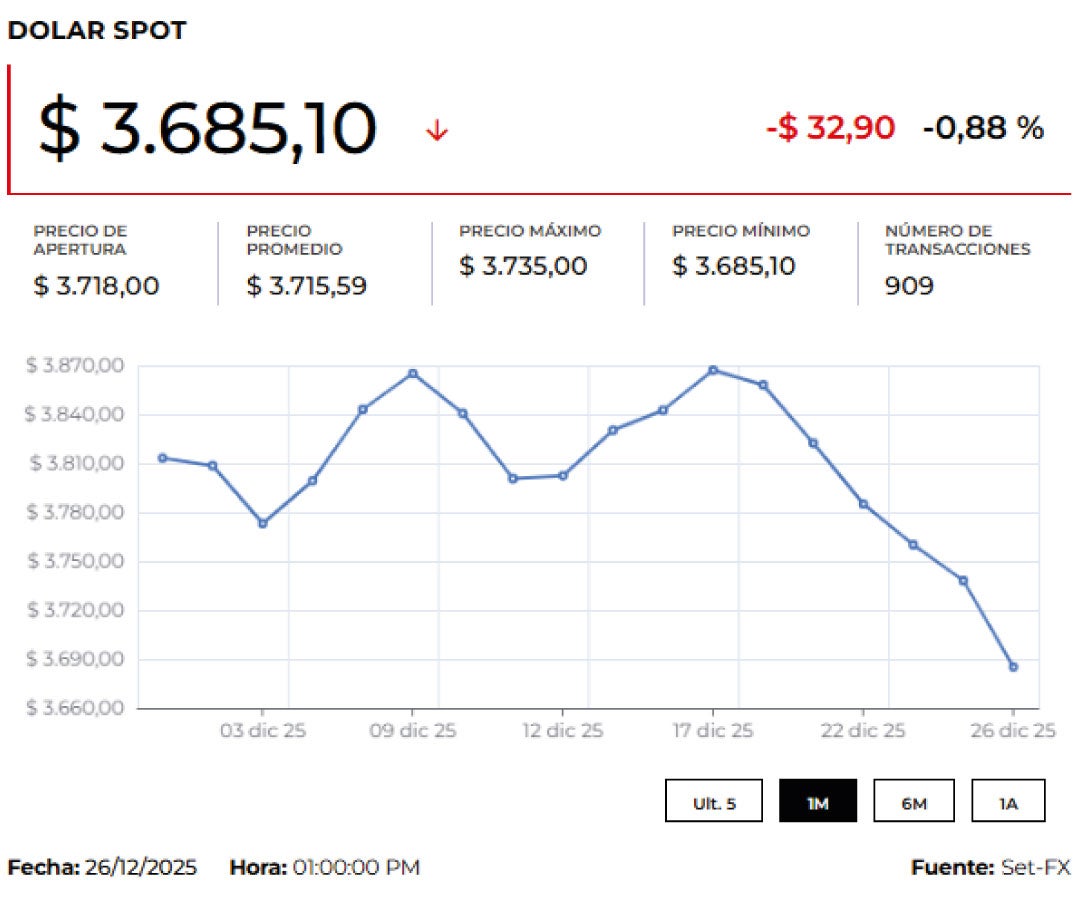Click the low data point at 03 dic
Image resolution: width=1080 pixels, height=900 pixels.
(263, 523)
